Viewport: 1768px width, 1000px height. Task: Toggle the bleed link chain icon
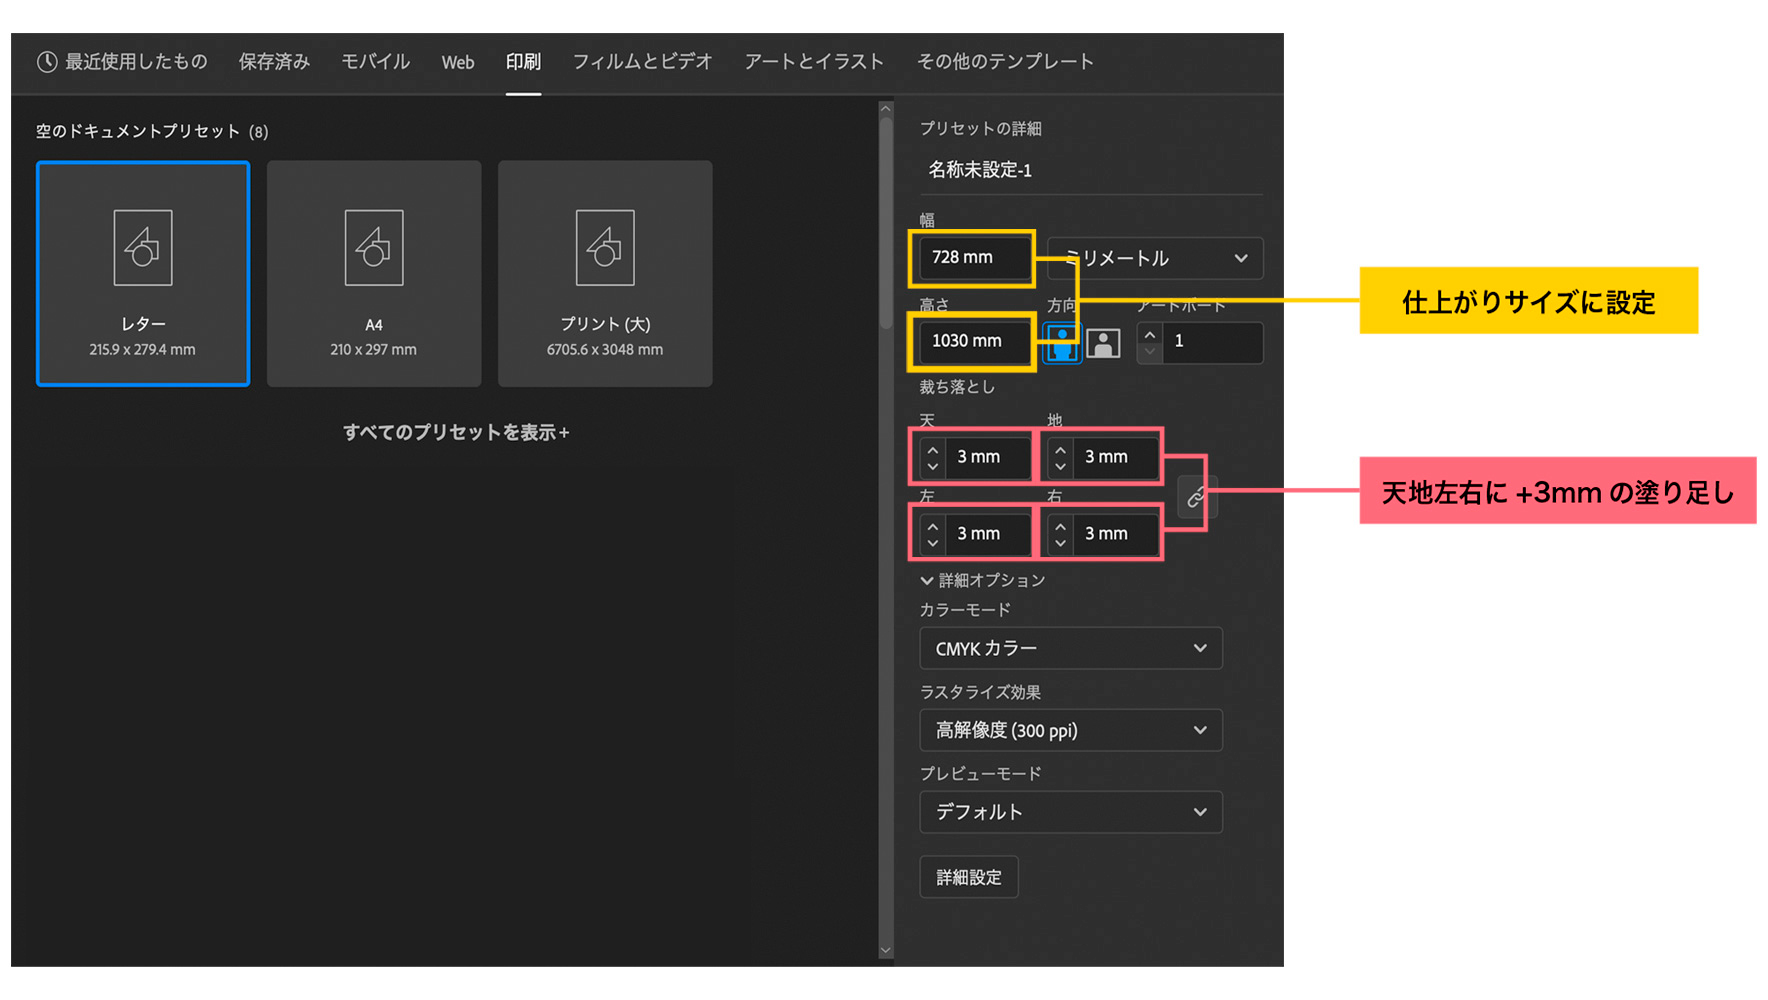[1195, 496]
